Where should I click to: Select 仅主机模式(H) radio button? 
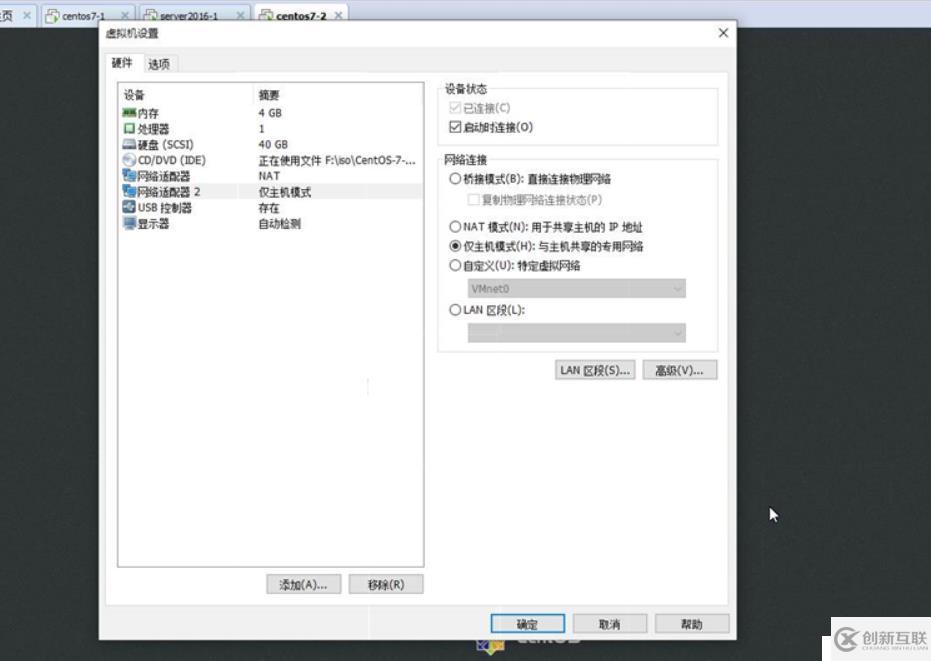click(455, 246)
